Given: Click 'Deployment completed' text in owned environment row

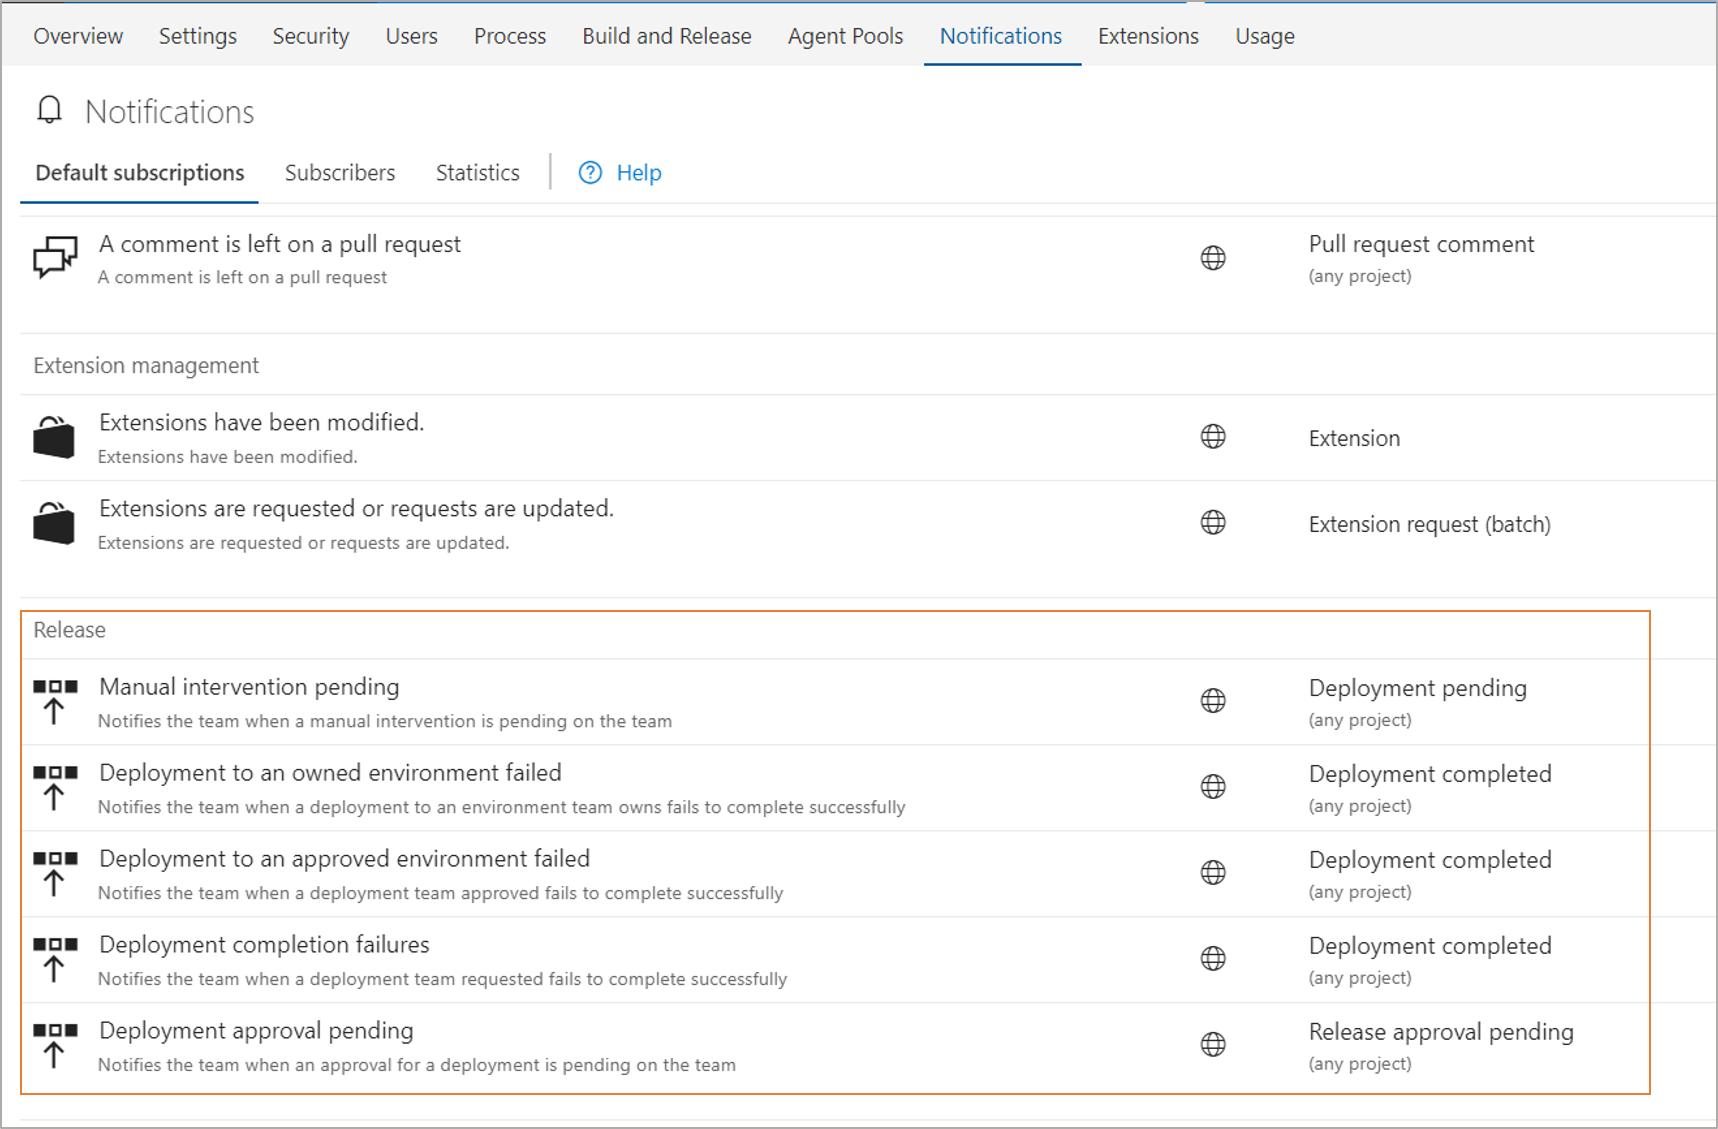Looking at the screenshot, I should click(x=1430, y=774).
